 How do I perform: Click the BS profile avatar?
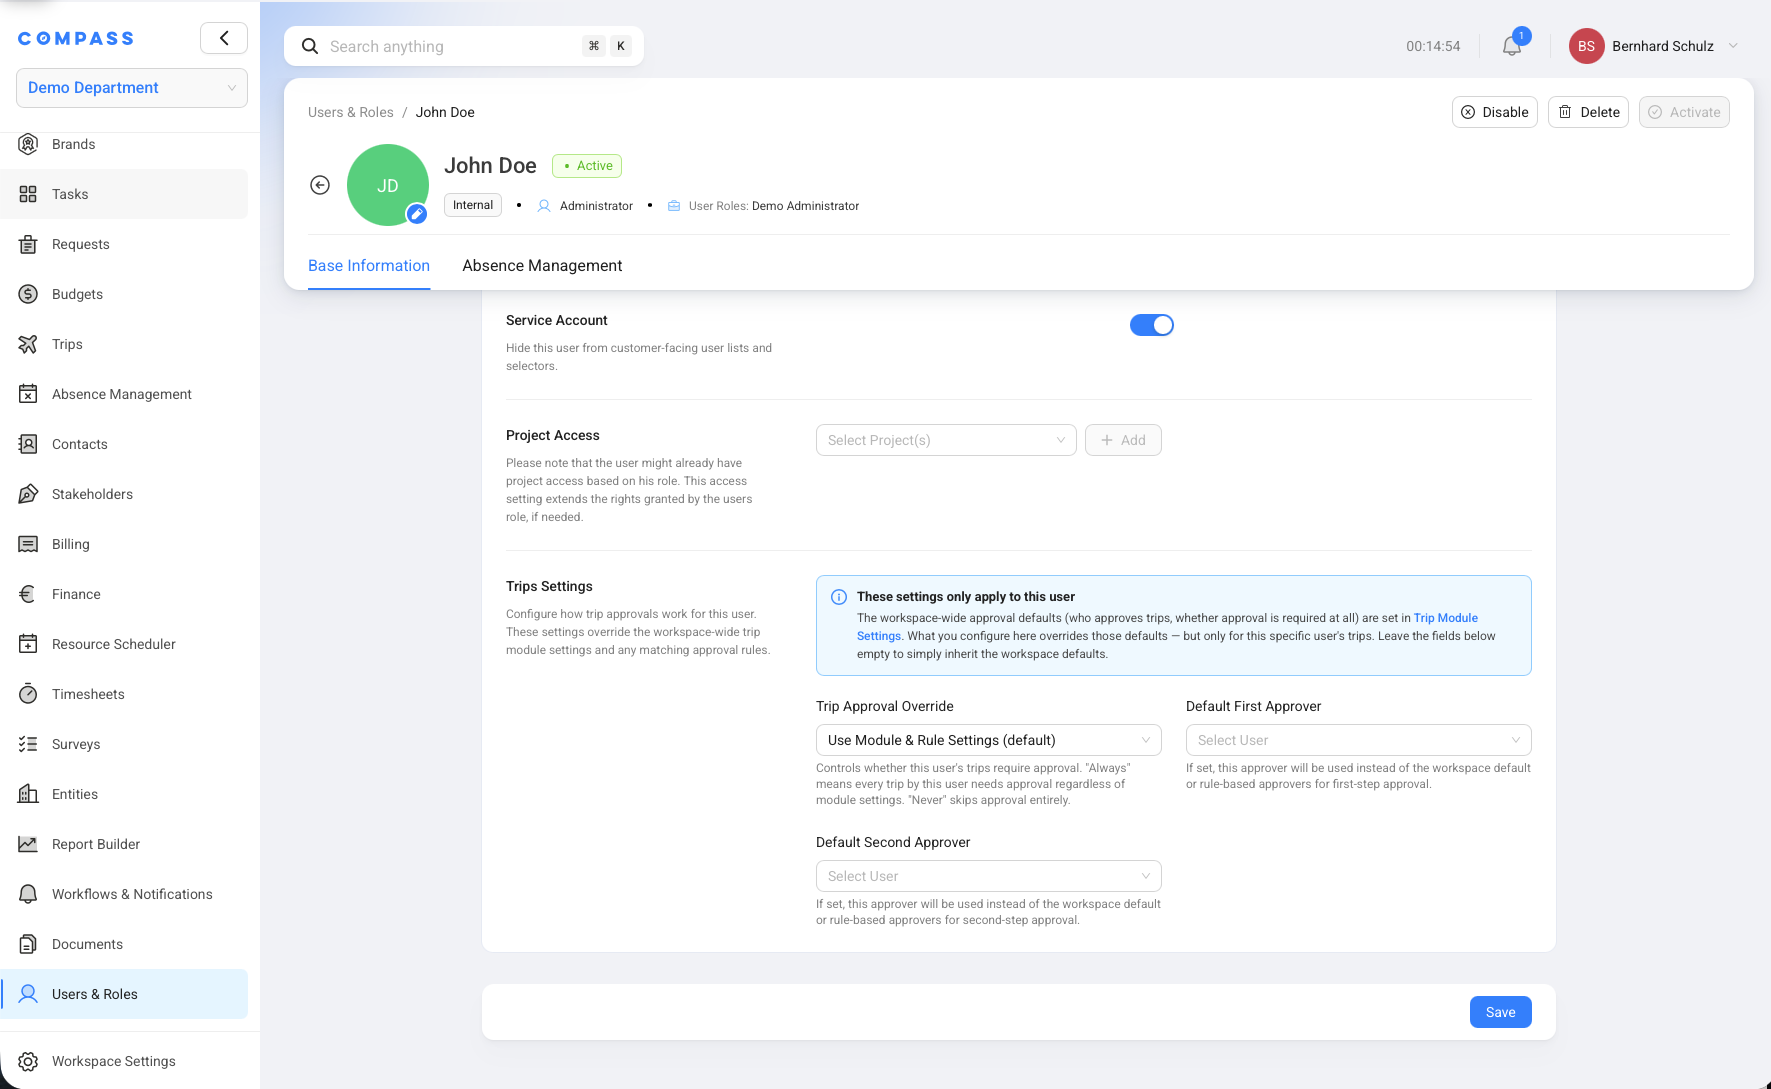tap(1586, 46)
